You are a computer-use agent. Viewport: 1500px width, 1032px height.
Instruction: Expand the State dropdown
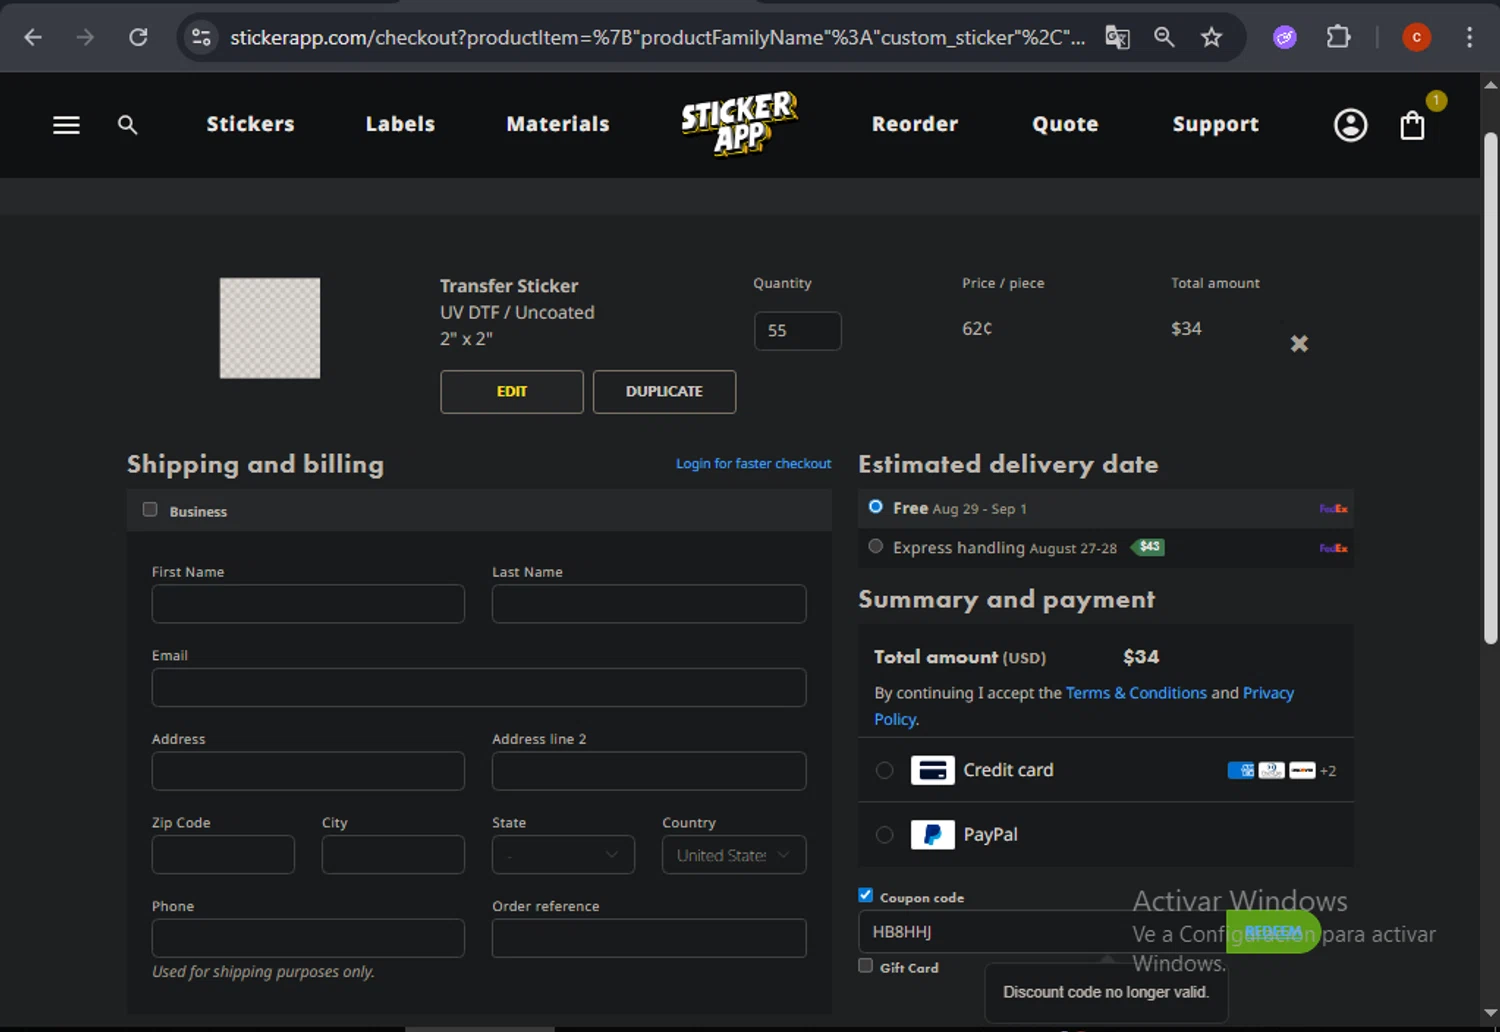pyautogui.click(x=563, y=855)
